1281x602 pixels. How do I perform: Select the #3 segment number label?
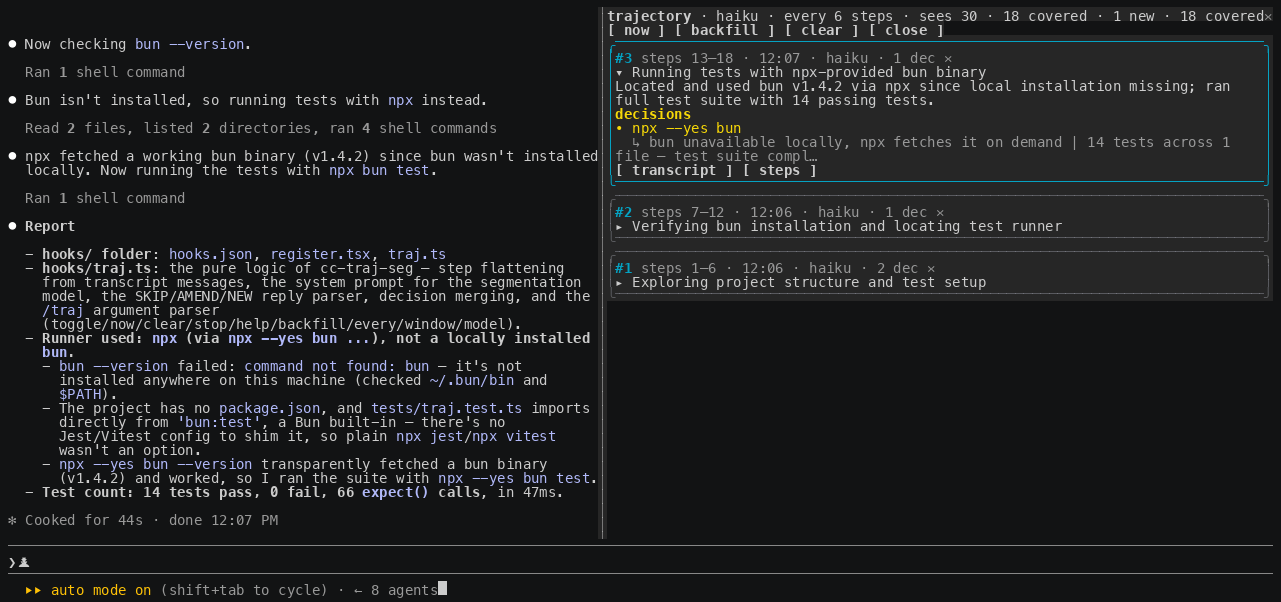(x=624, y=58)
